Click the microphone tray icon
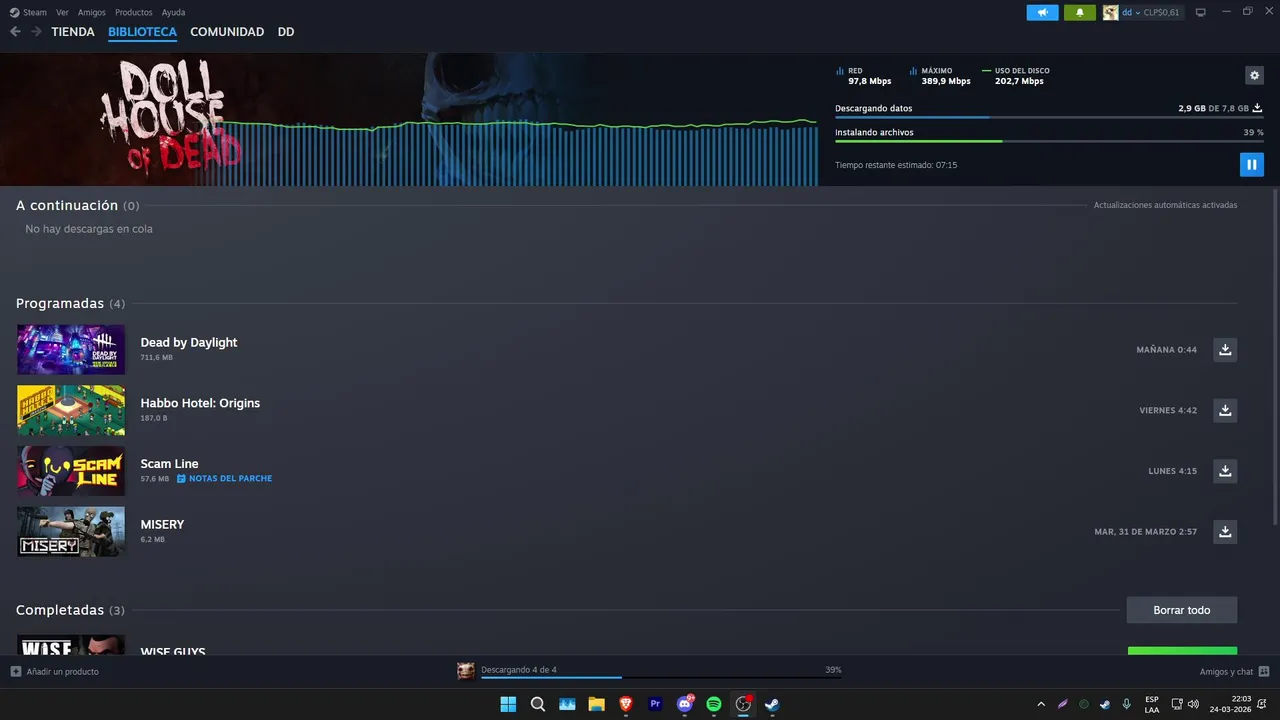 1126,704
